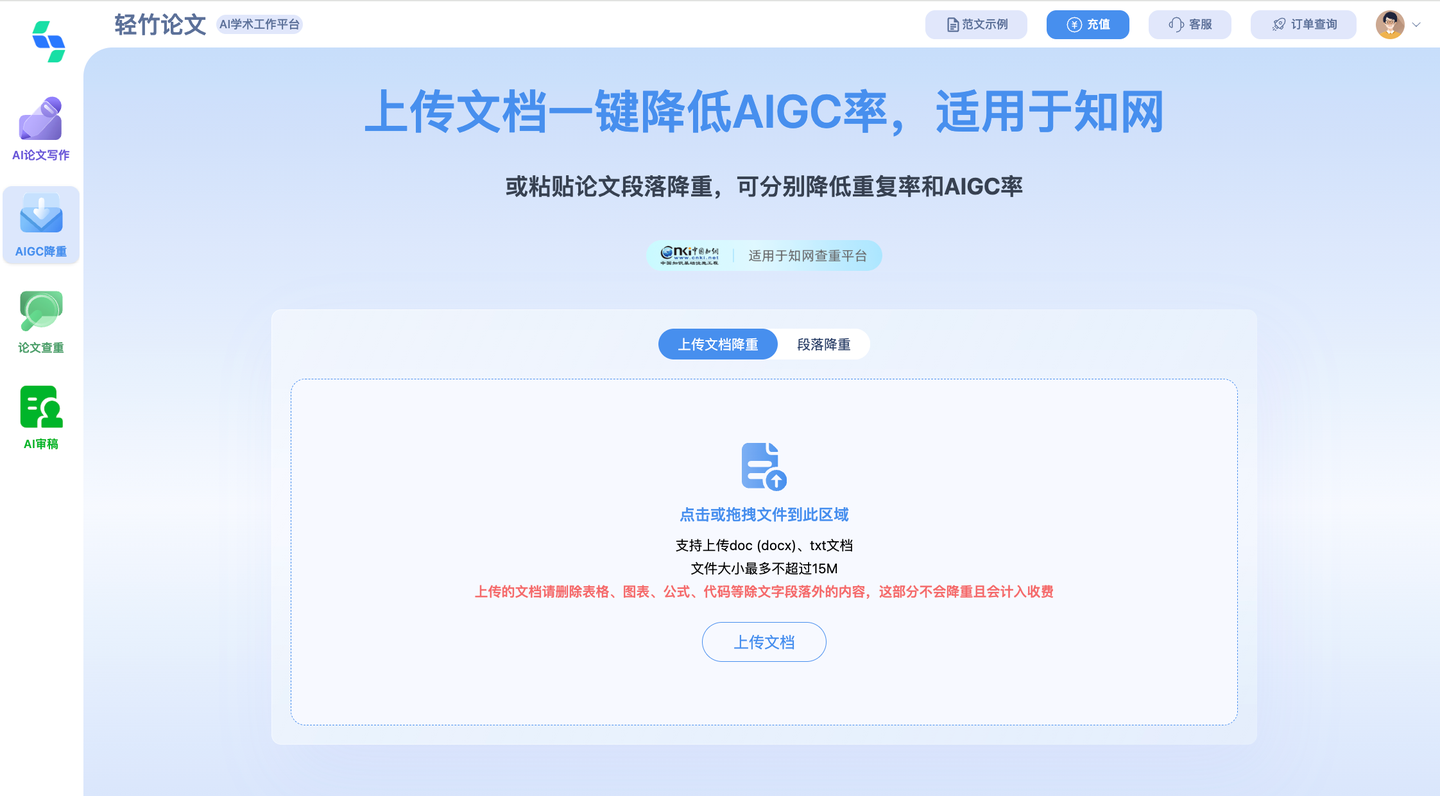Open the AI审稿 panel

pos(40,415)
